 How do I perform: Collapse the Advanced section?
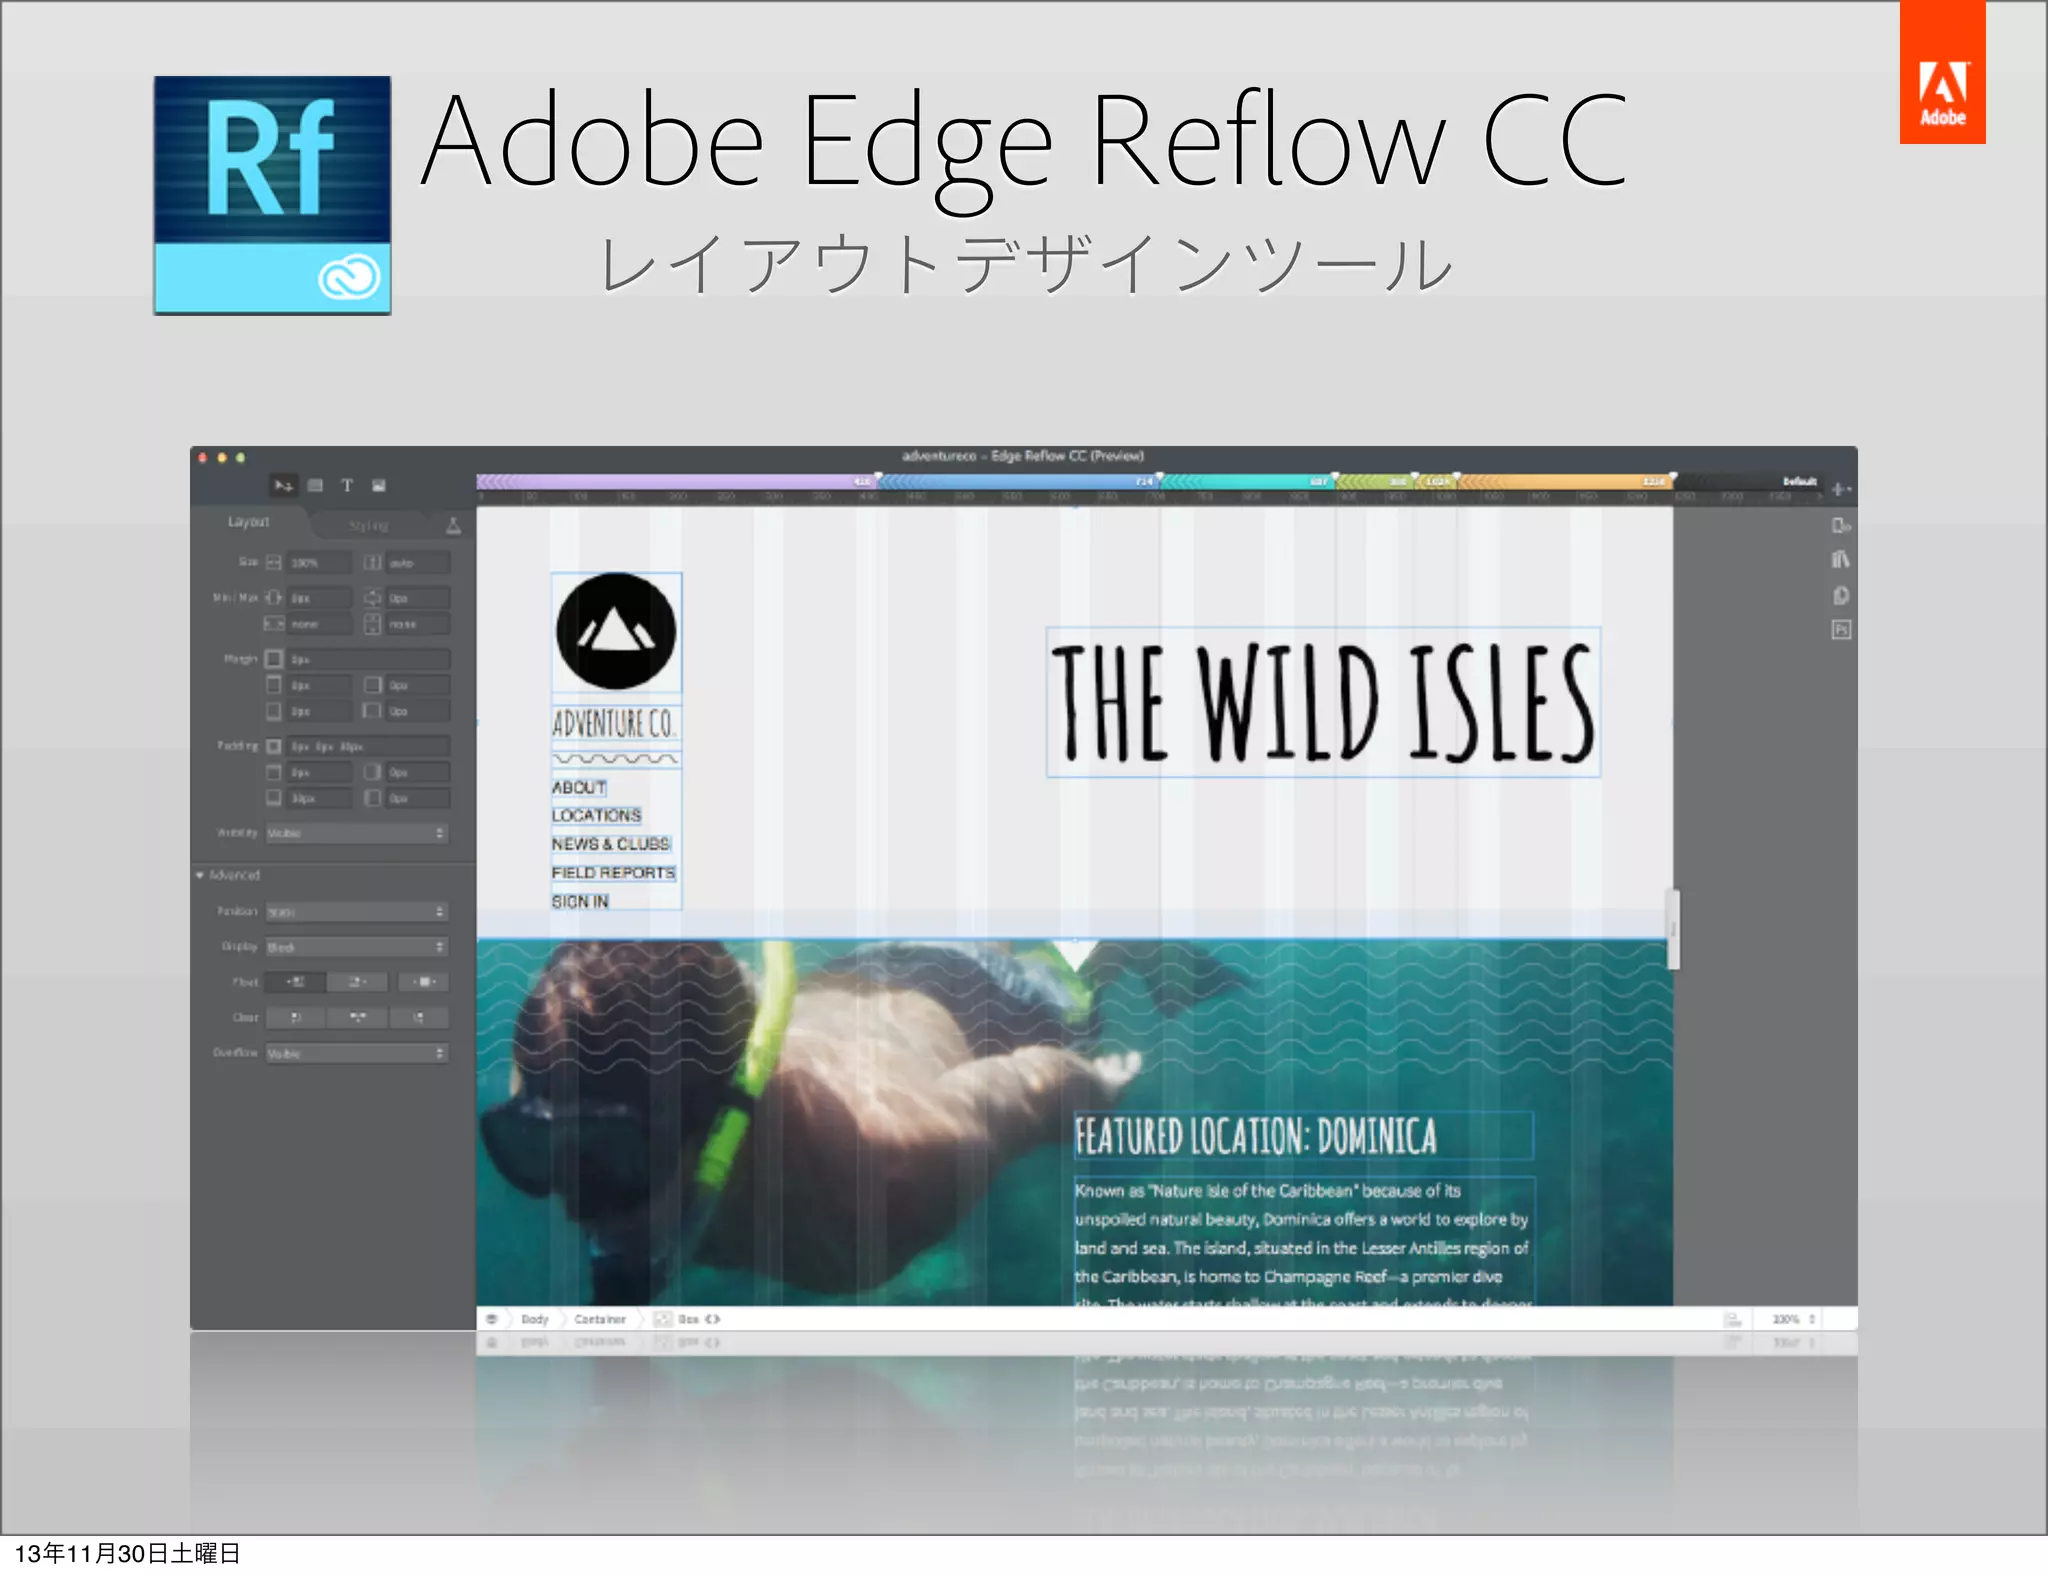coord(200,875)
